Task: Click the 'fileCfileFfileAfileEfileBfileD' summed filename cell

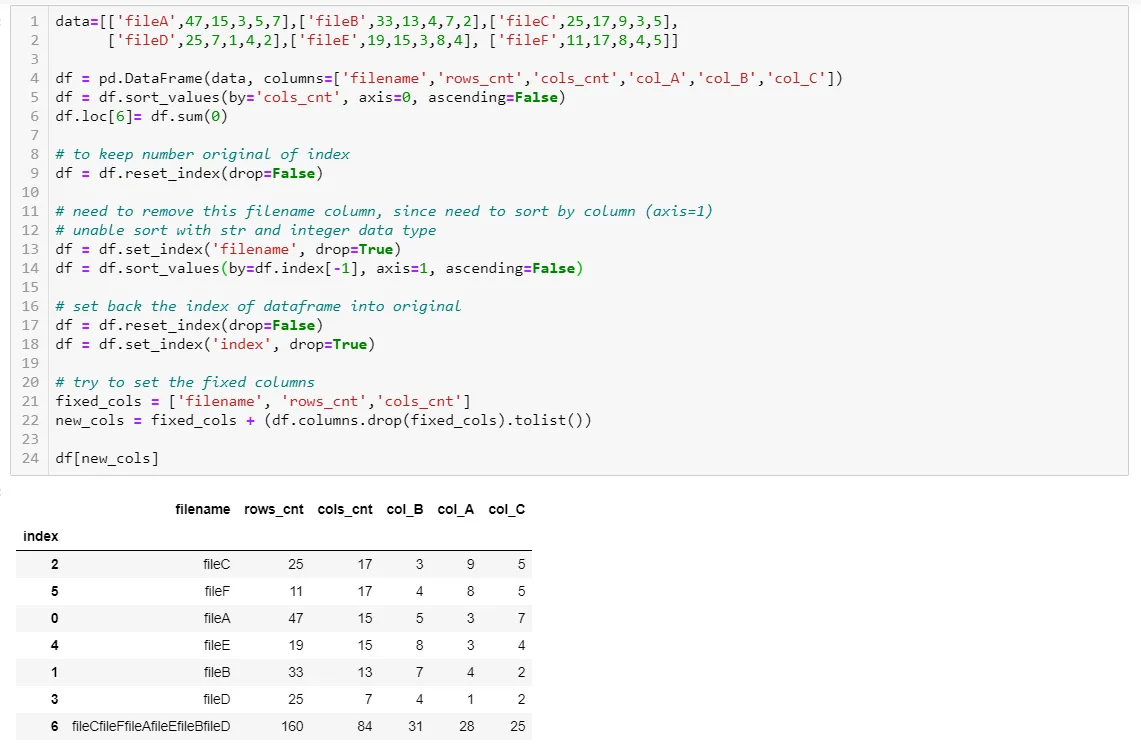Action: click(x=151, y=726)
